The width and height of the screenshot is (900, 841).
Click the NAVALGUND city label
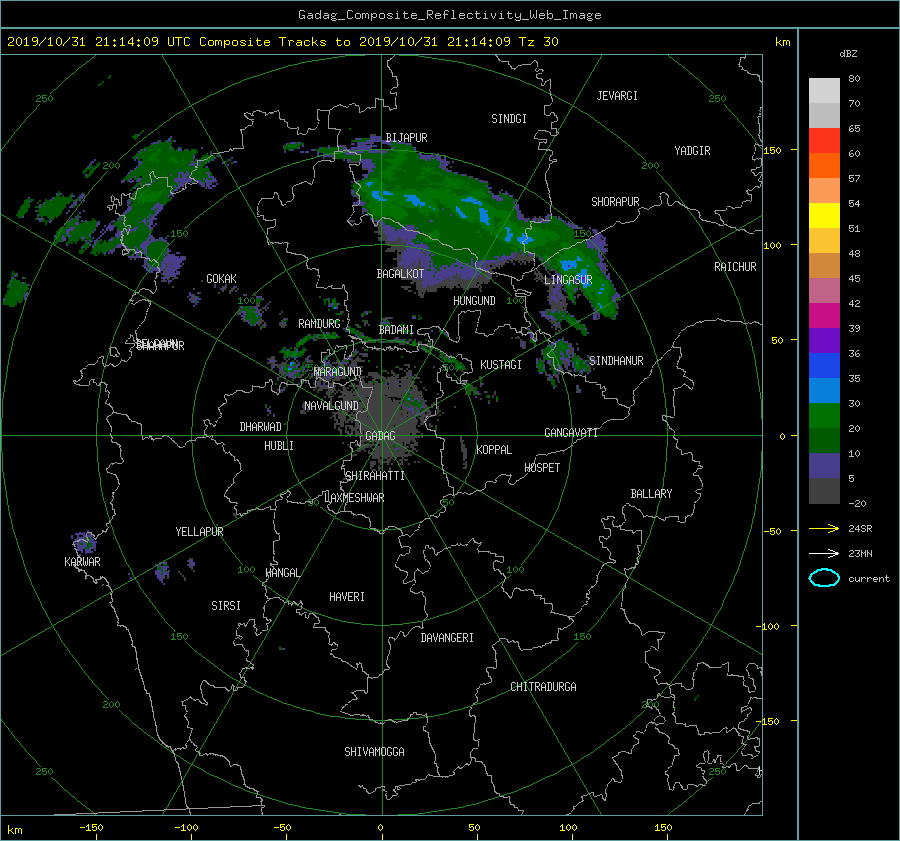click(x=331, y=406)
